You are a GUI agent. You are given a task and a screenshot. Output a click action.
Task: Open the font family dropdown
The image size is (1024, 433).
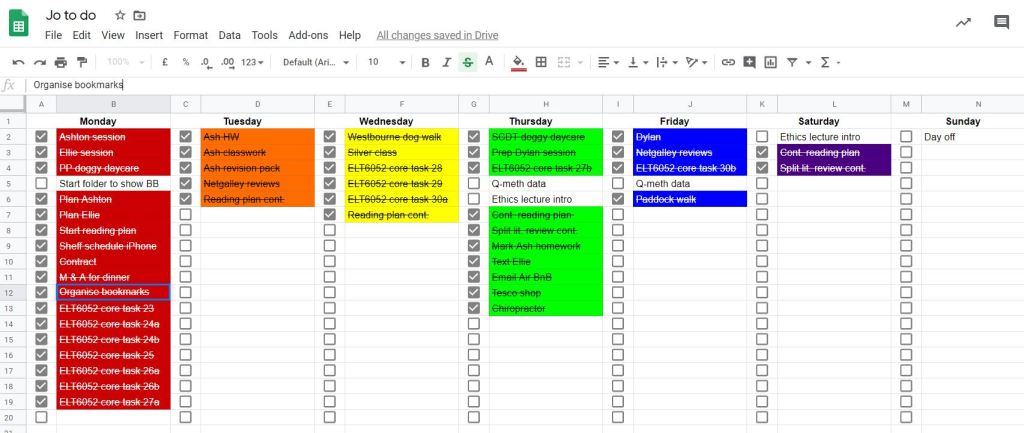315,62
